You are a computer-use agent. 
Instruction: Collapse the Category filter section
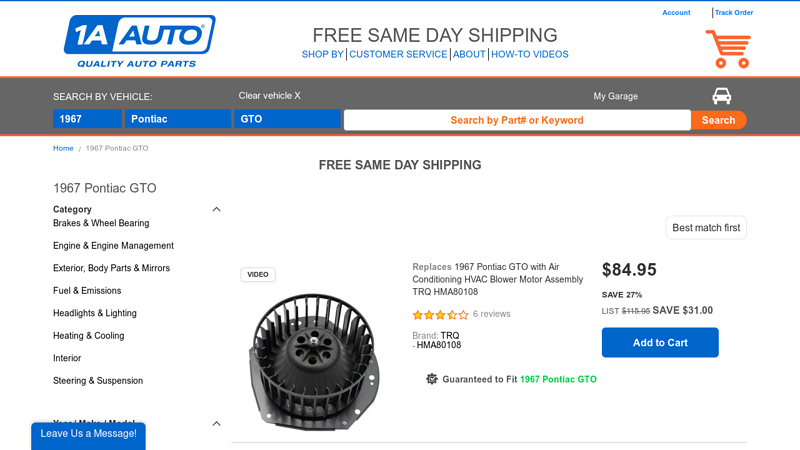click(x=216, y=210)
